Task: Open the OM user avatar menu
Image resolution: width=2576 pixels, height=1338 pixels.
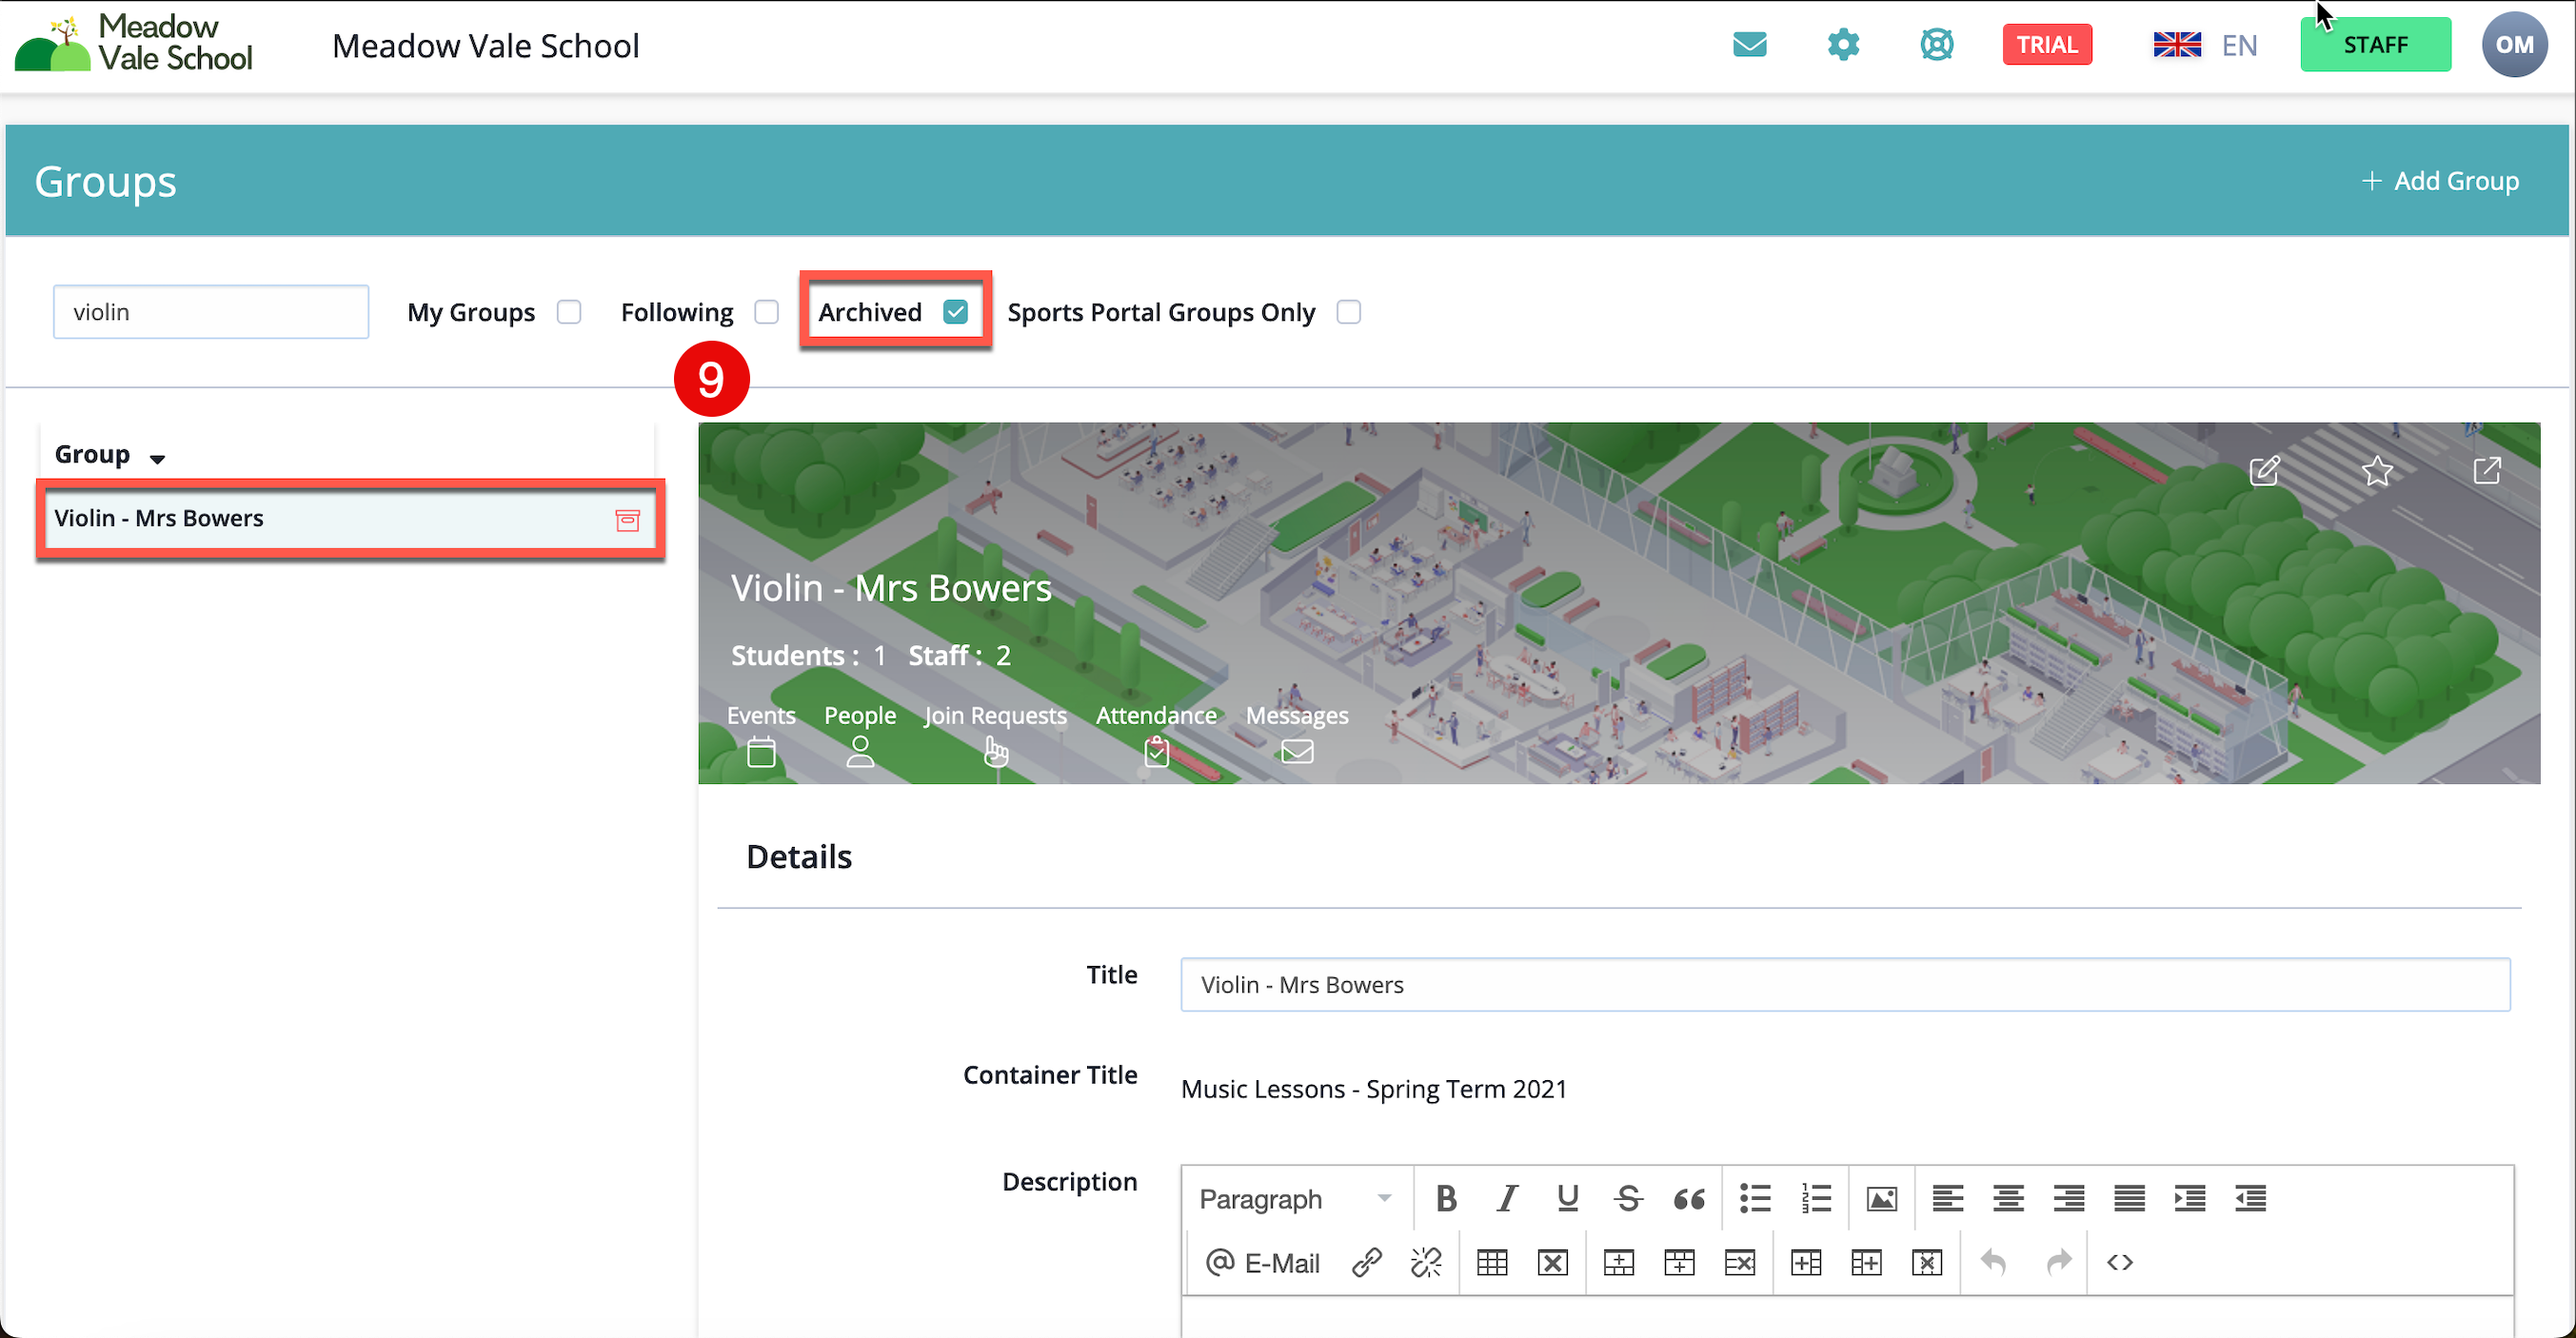Action: click(x=2514, y=45)
